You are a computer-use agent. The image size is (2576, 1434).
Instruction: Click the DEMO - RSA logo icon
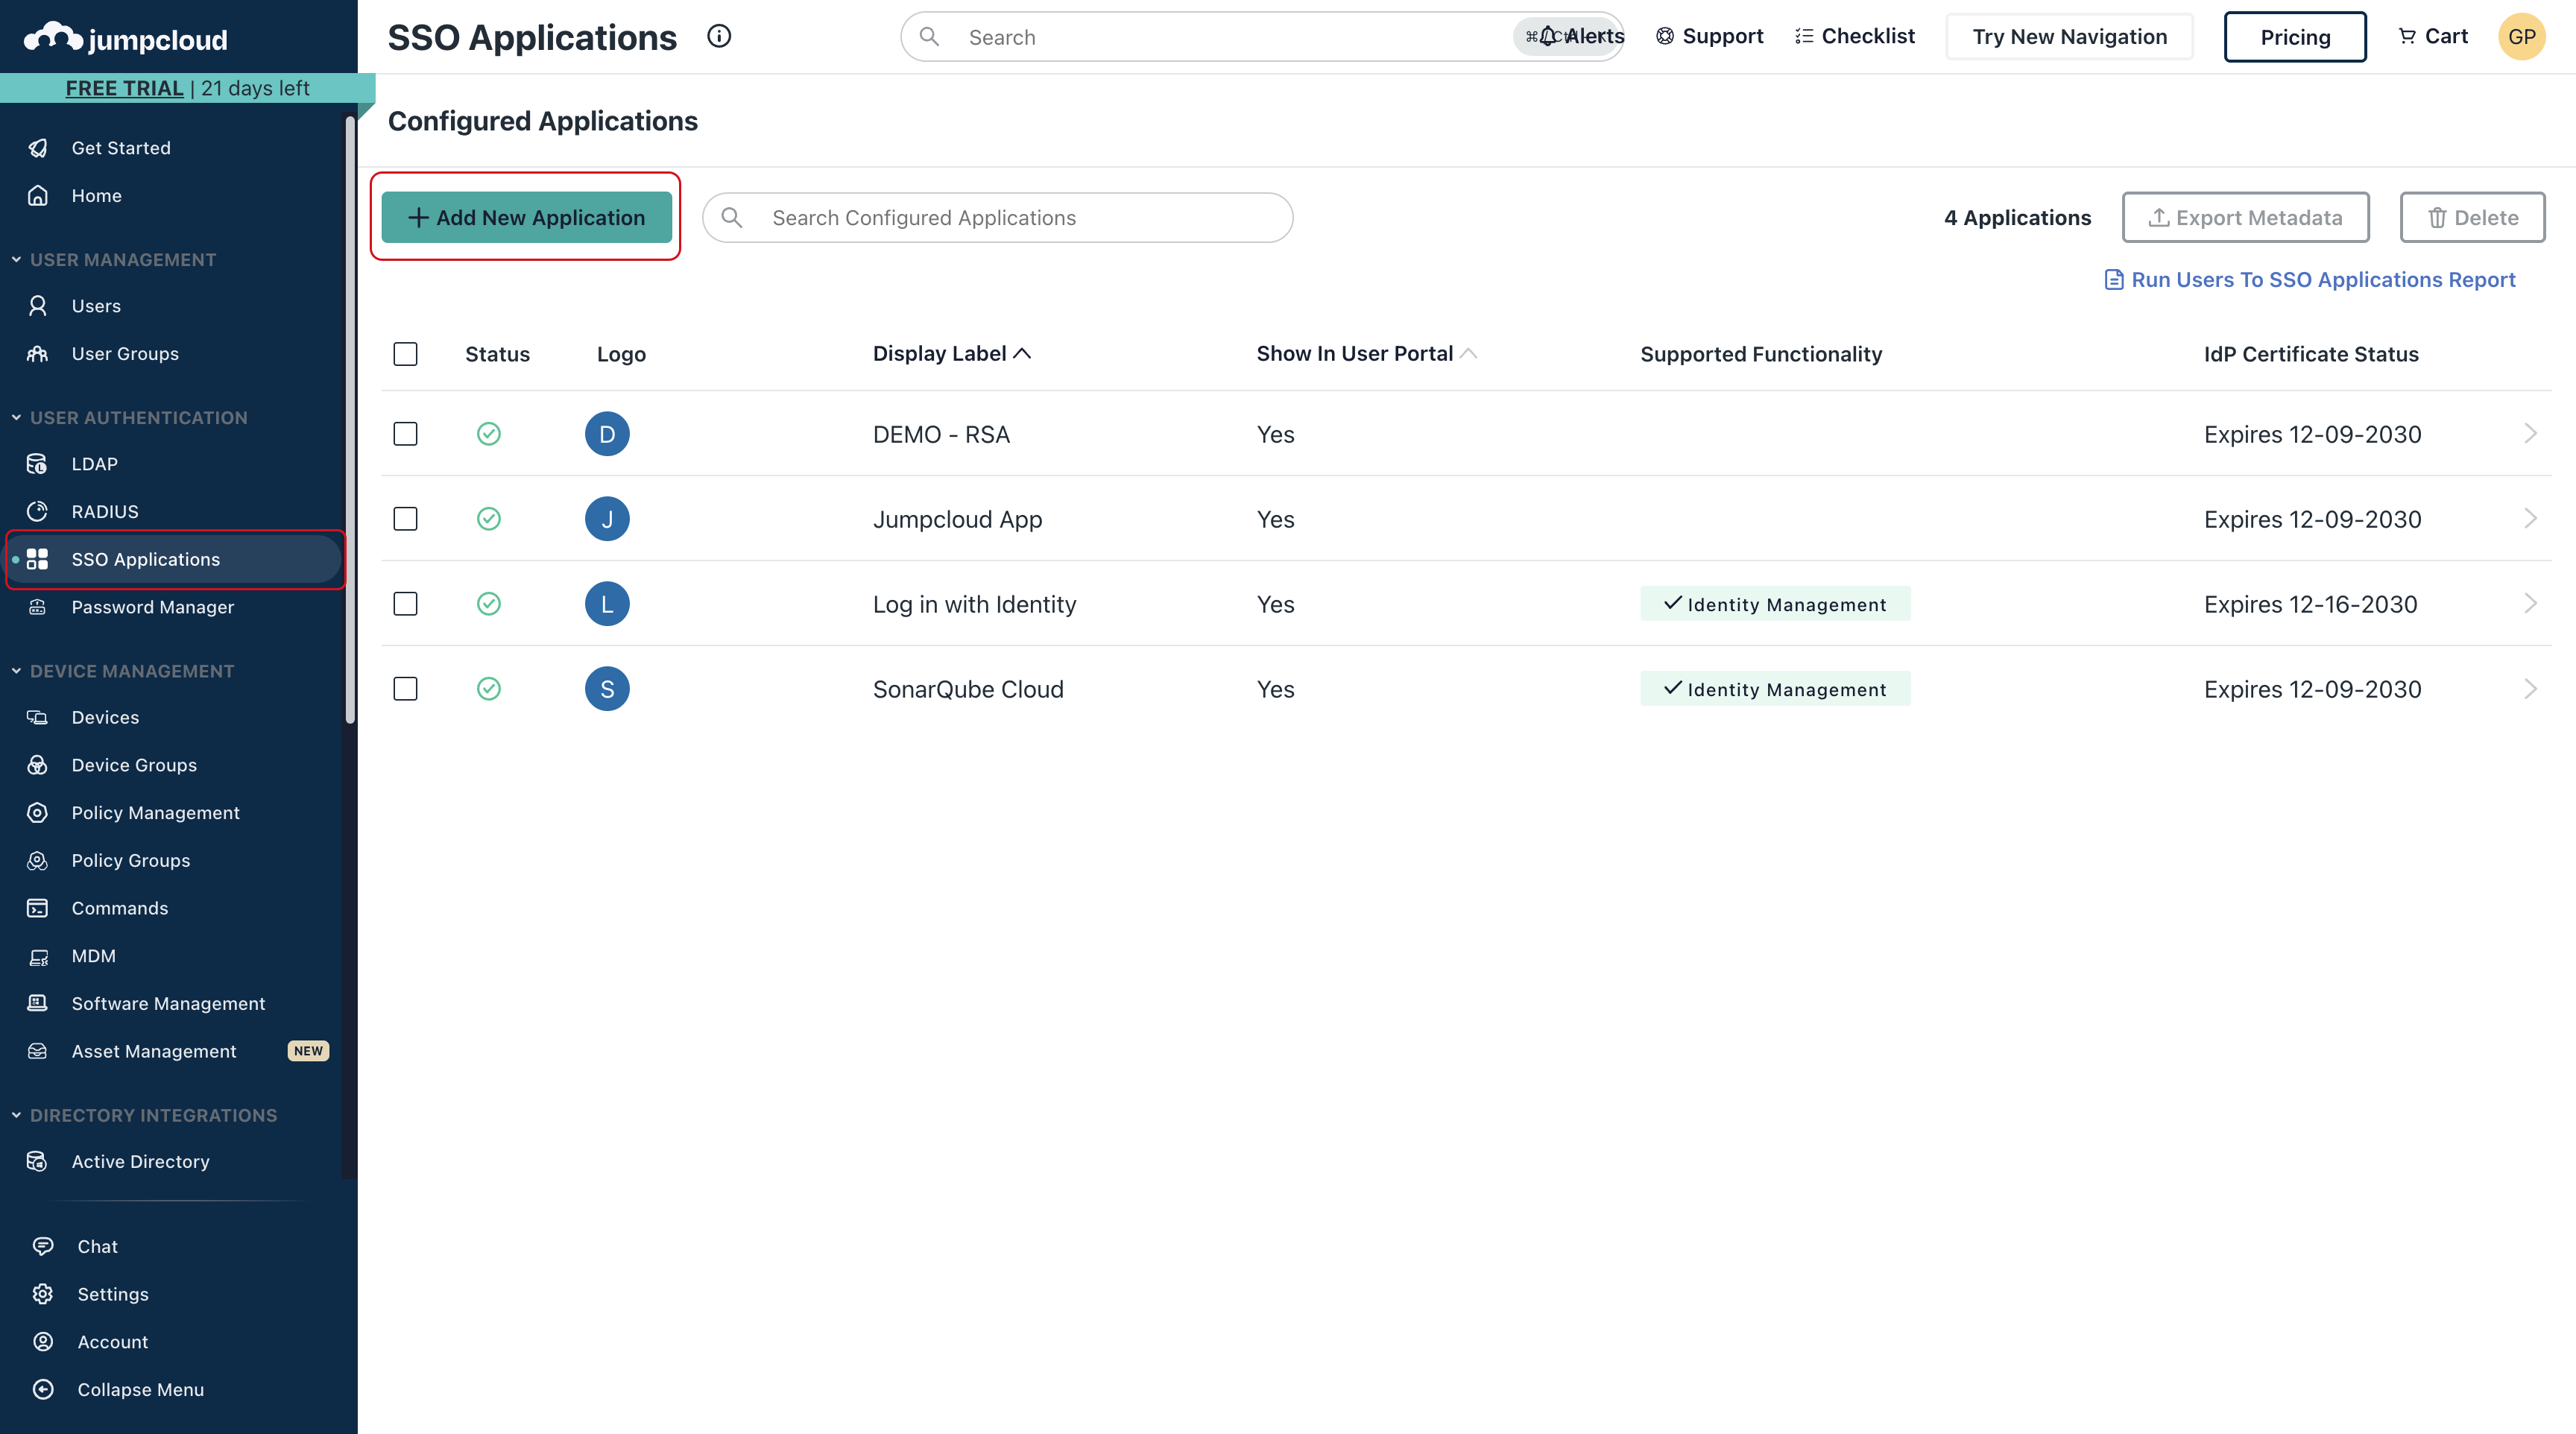click(607, 434)
